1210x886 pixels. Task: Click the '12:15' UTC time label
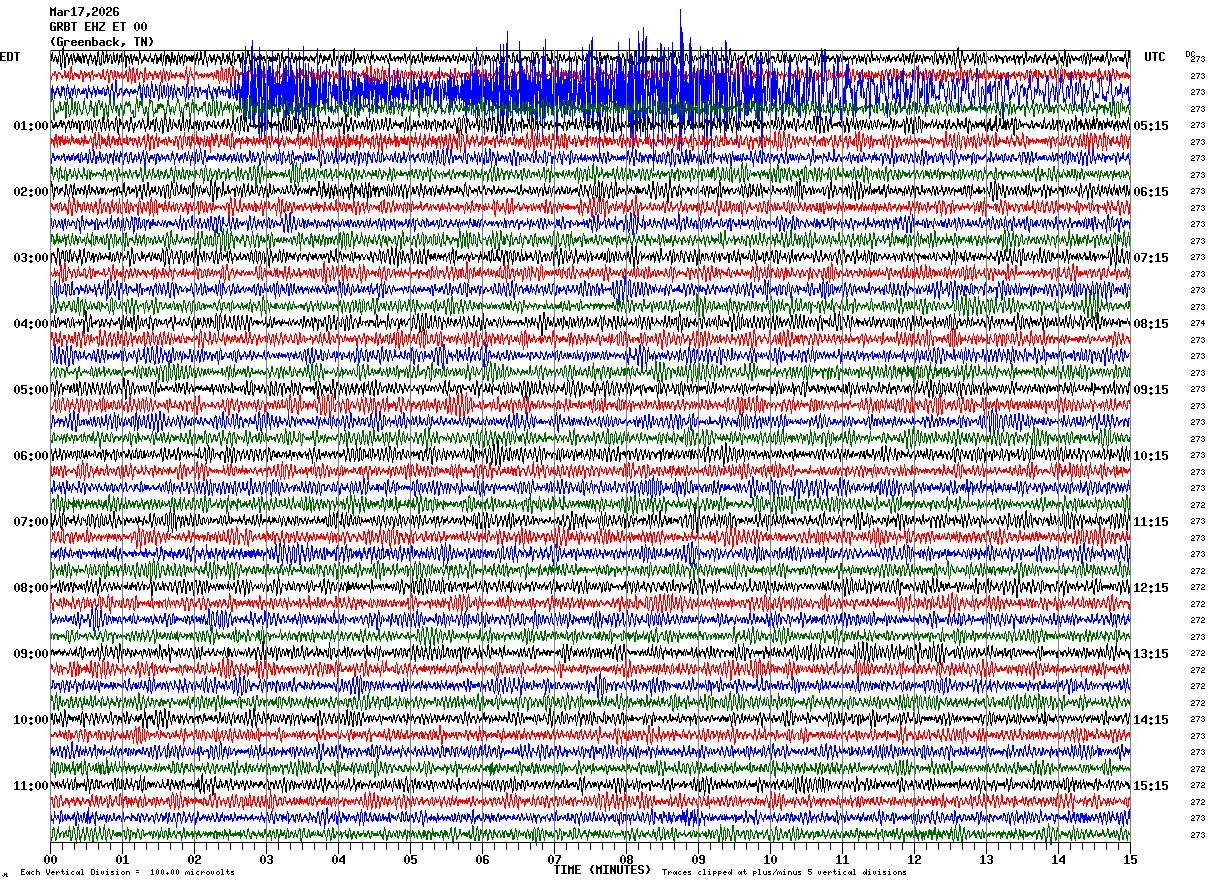1151,588
